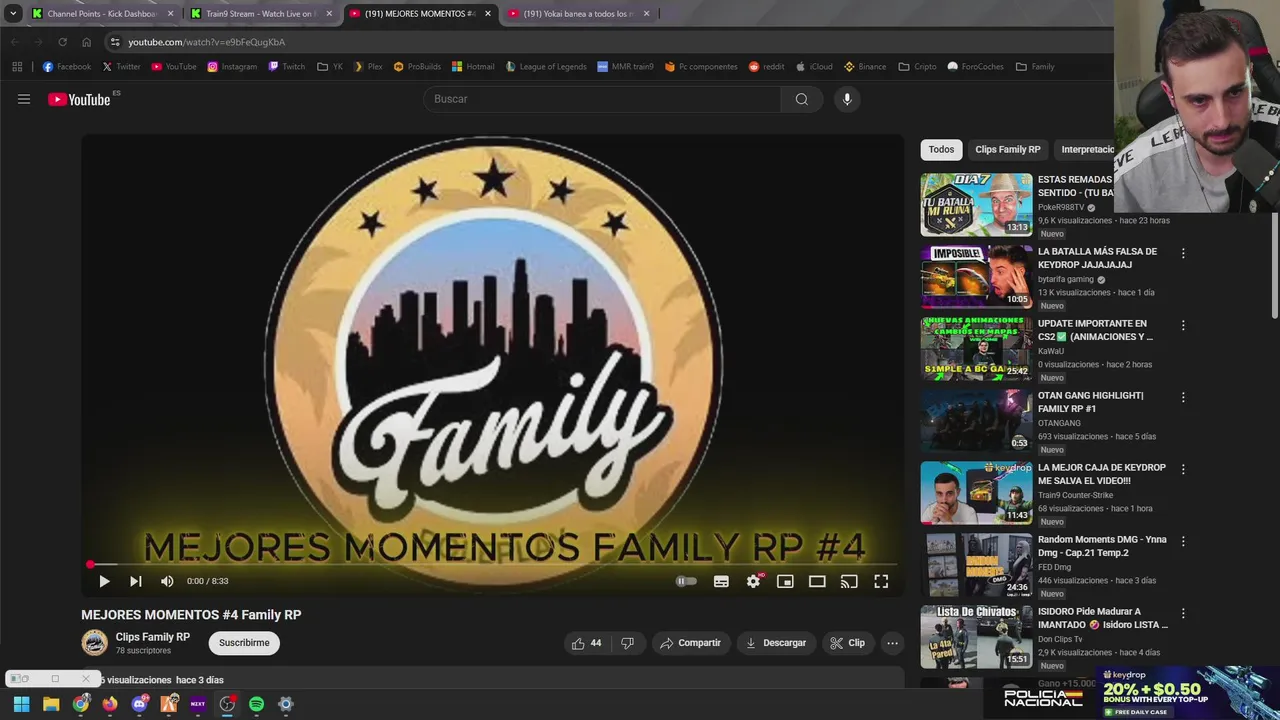Viewport: 1280px width, 720px height.
Task: Open options for ISIDORO Pide Madurar video
Action: pos(1183,614)
